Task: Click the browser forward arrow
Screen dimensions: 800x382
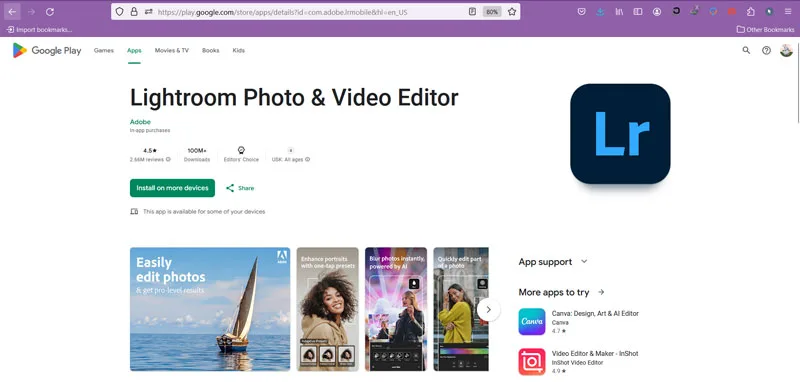Action: (x=31, y=12)
